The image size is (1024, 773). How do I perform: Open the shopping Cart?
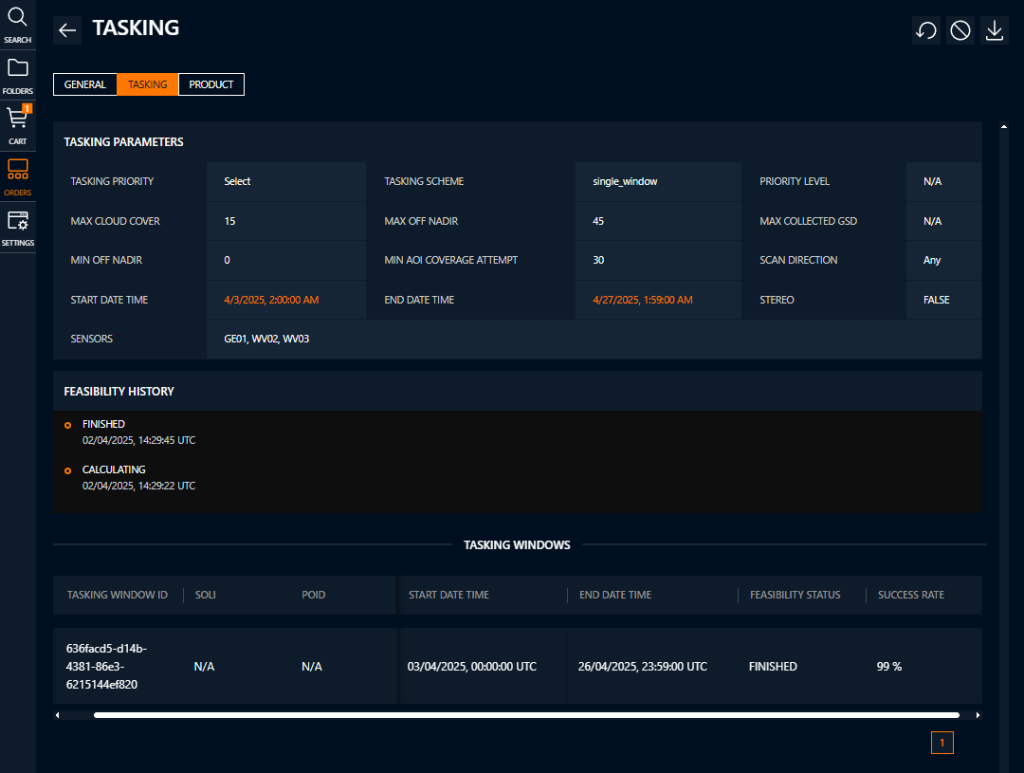pos(17,124)
